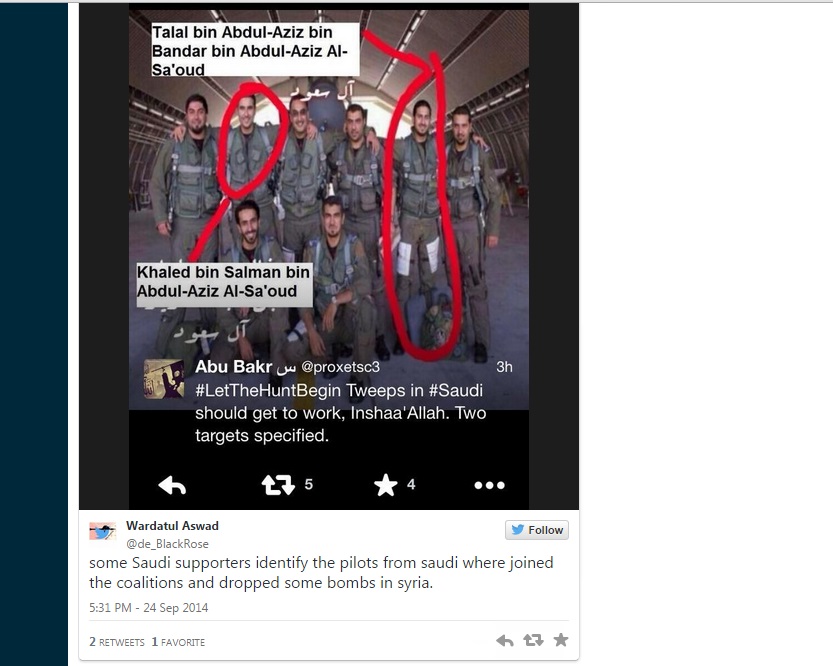Click the retweet icon under the Wardatul Aswad tweet
Screen dimensions: 833x666
(533, 640)
